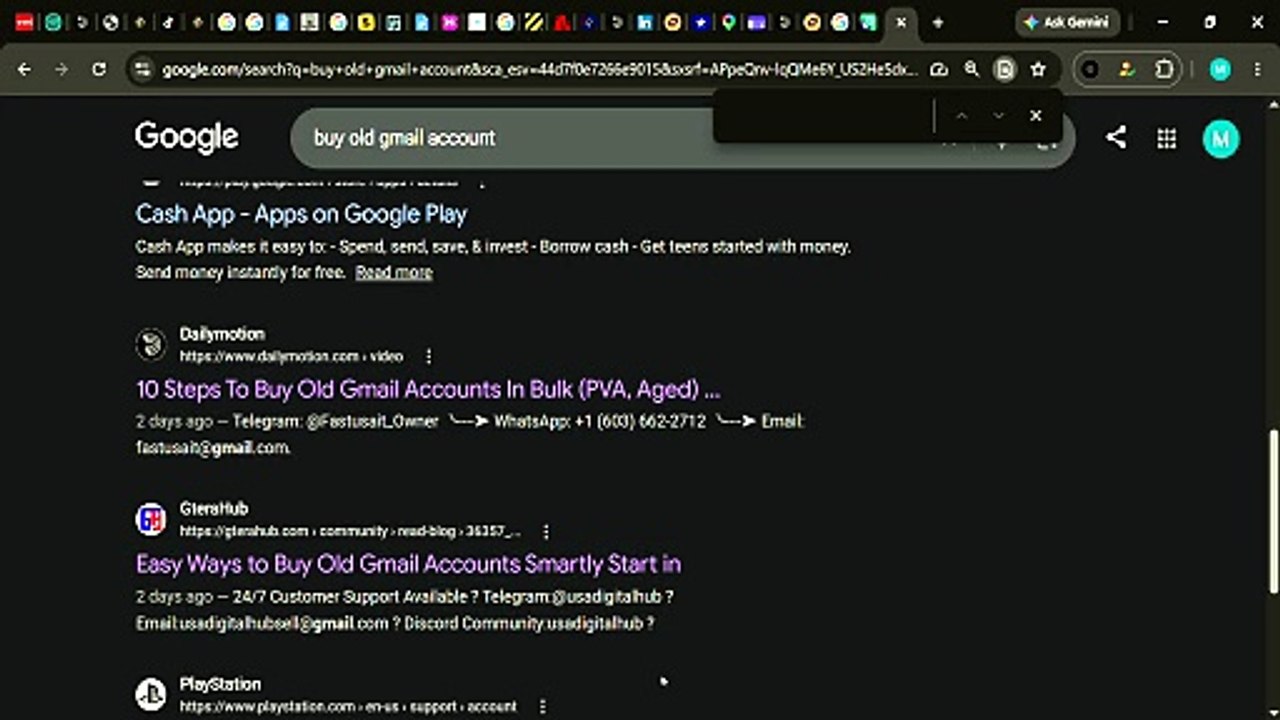Open '10 Steps To Buy Old Gmail Accounts' result
The image size is (1280, 720).
[x=428, y=389]
